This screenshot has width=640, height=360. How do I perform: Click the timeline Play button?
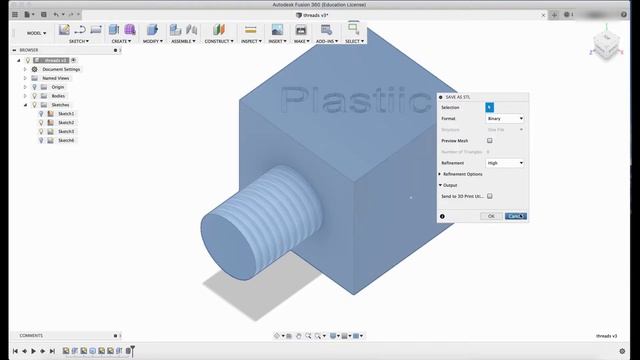(x=33, y=351)
